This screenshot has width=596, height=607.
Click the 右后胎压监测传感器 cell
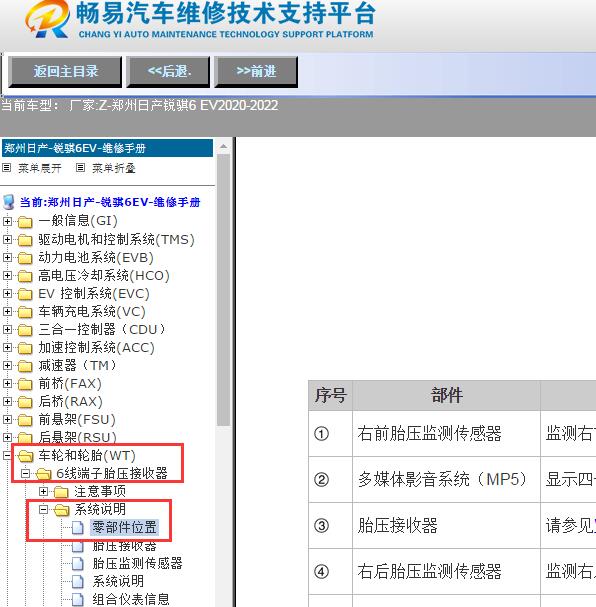coord(446,572)
